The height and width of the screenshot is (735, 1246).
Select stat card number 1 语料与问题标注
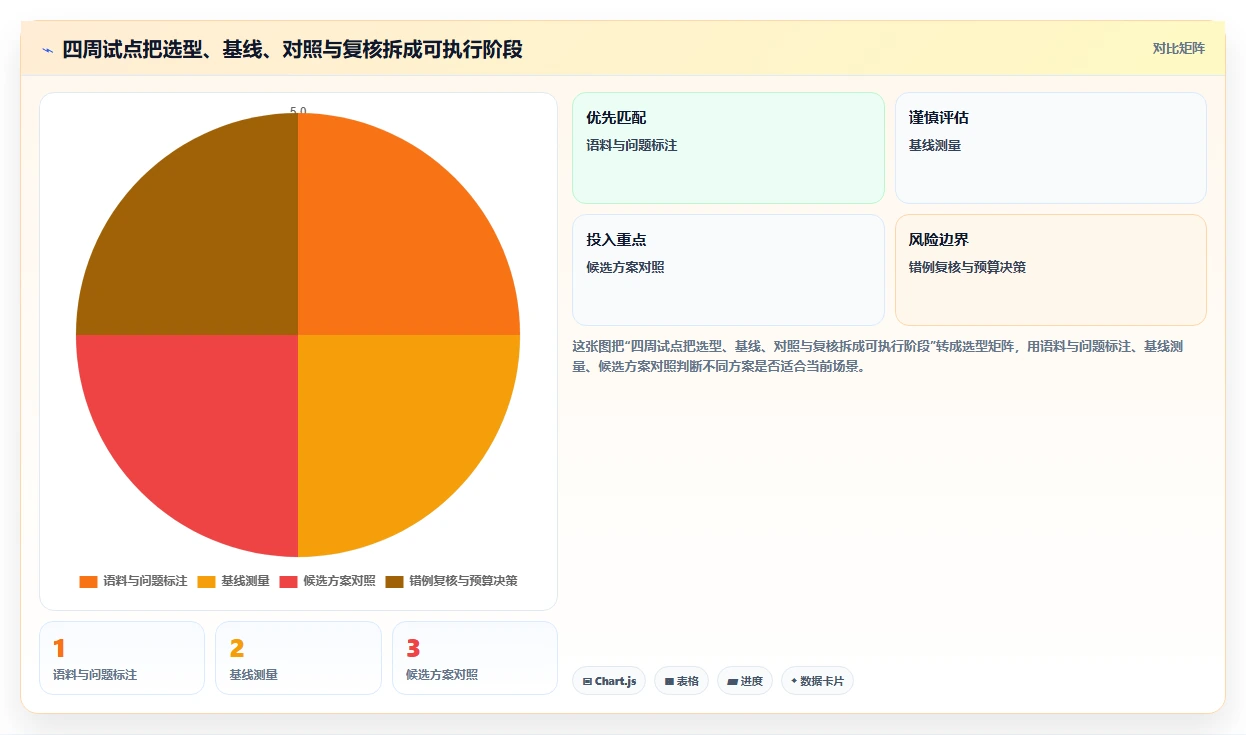click(x=122, y=658)
